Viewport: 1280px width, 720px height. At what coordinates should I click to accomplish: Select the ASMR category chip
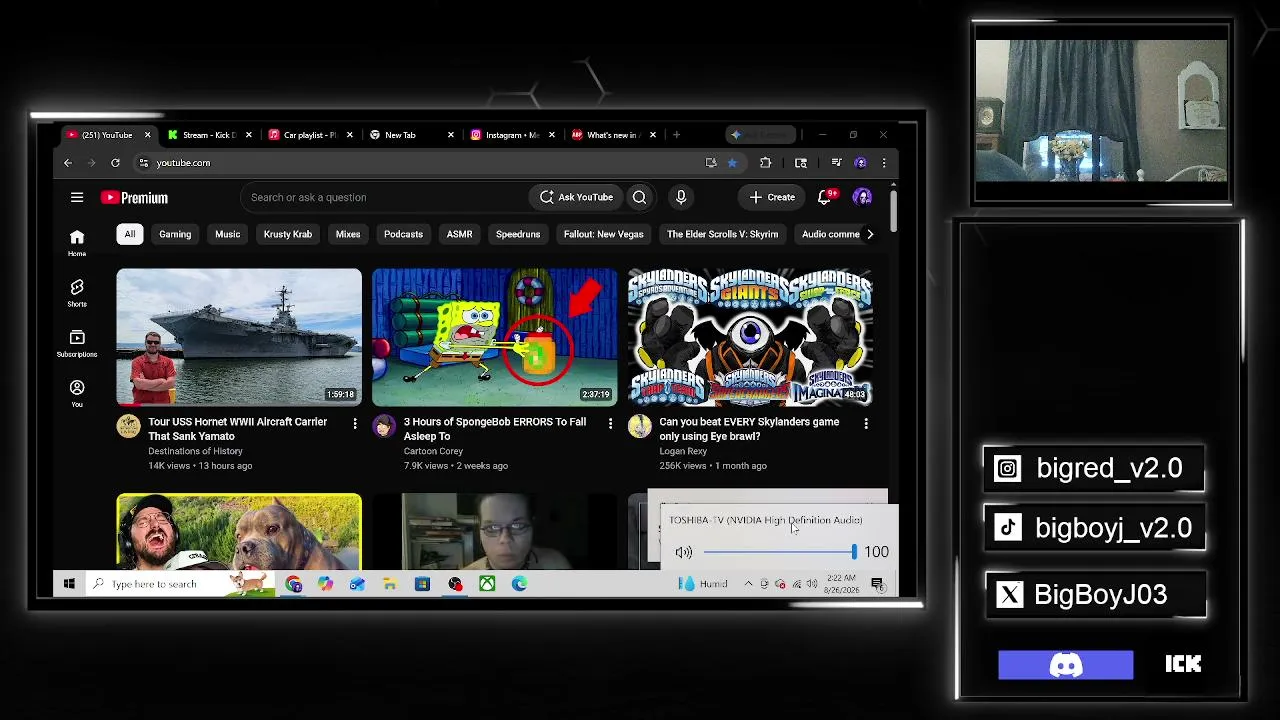coord(459,234)
